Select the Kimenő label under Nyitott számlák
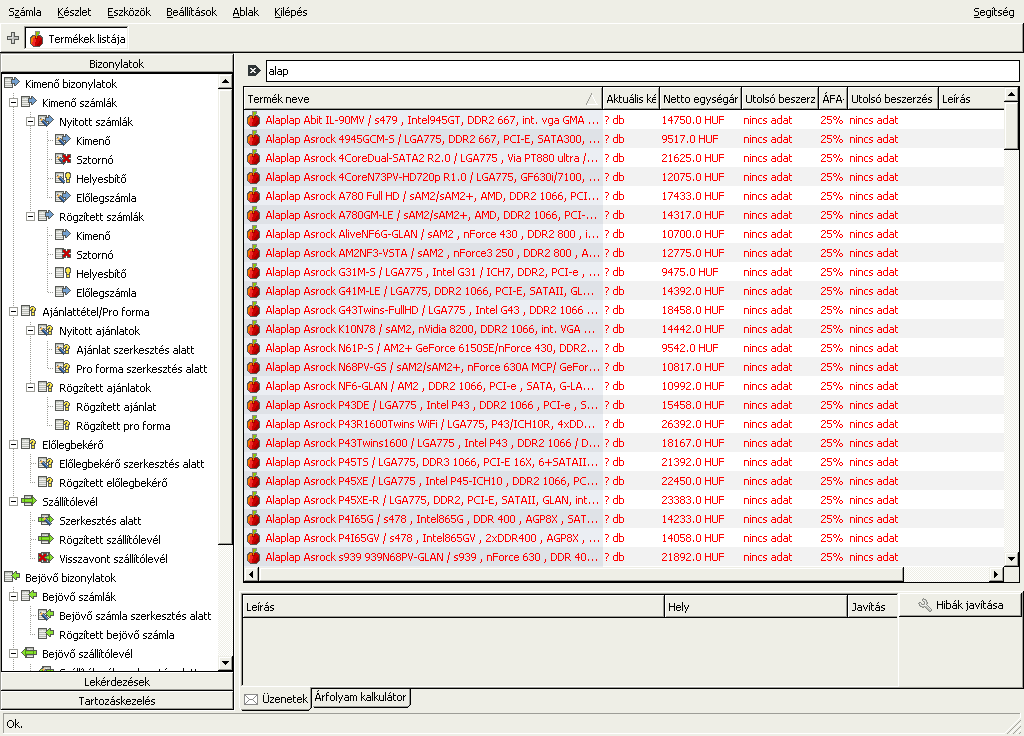This screenshot has width=1024, height=736. tap(93, 140)
